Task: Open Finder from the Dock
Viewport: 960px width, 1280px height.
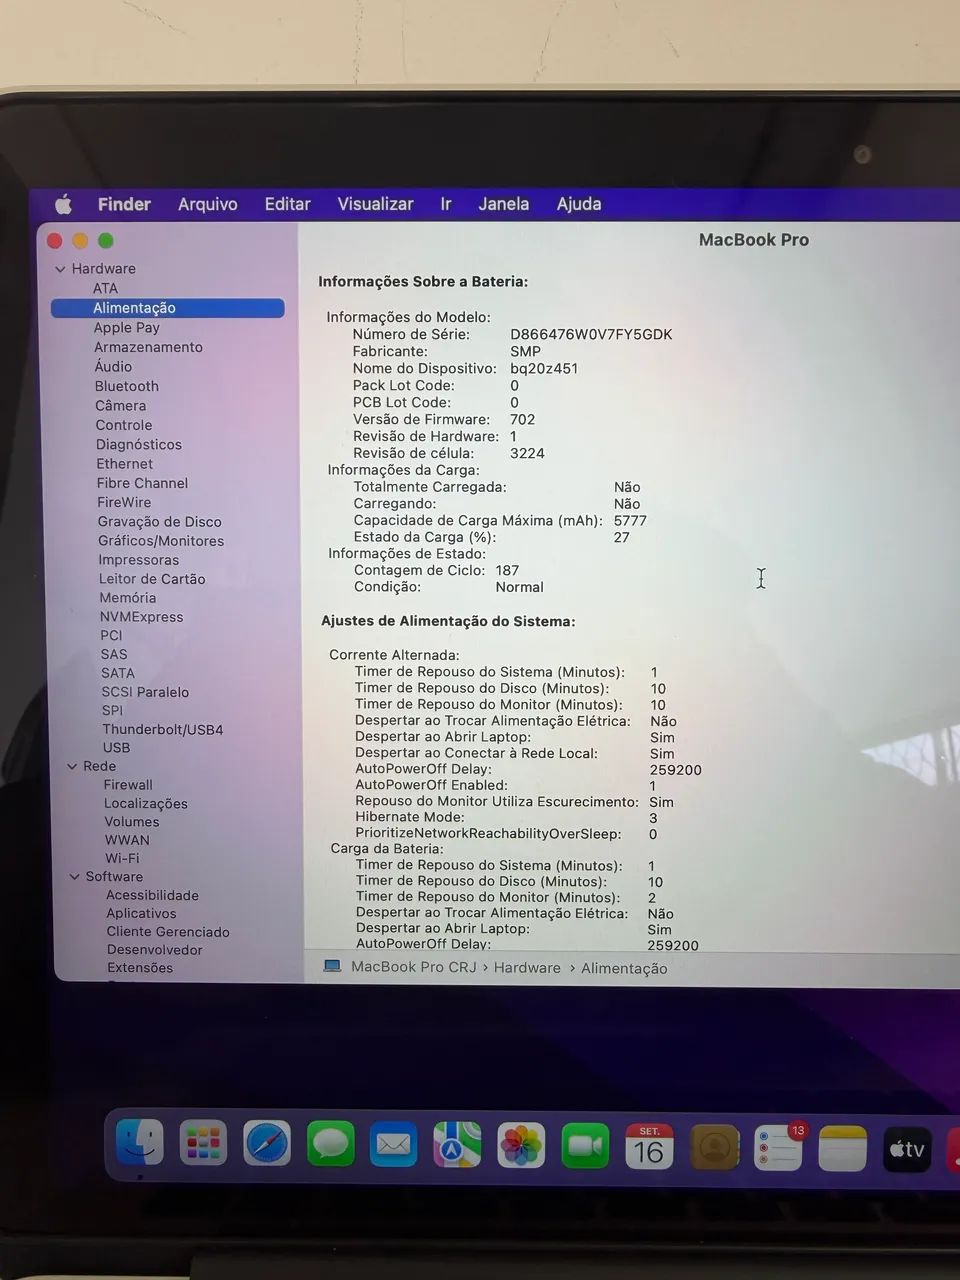Action: (140, 1143)
